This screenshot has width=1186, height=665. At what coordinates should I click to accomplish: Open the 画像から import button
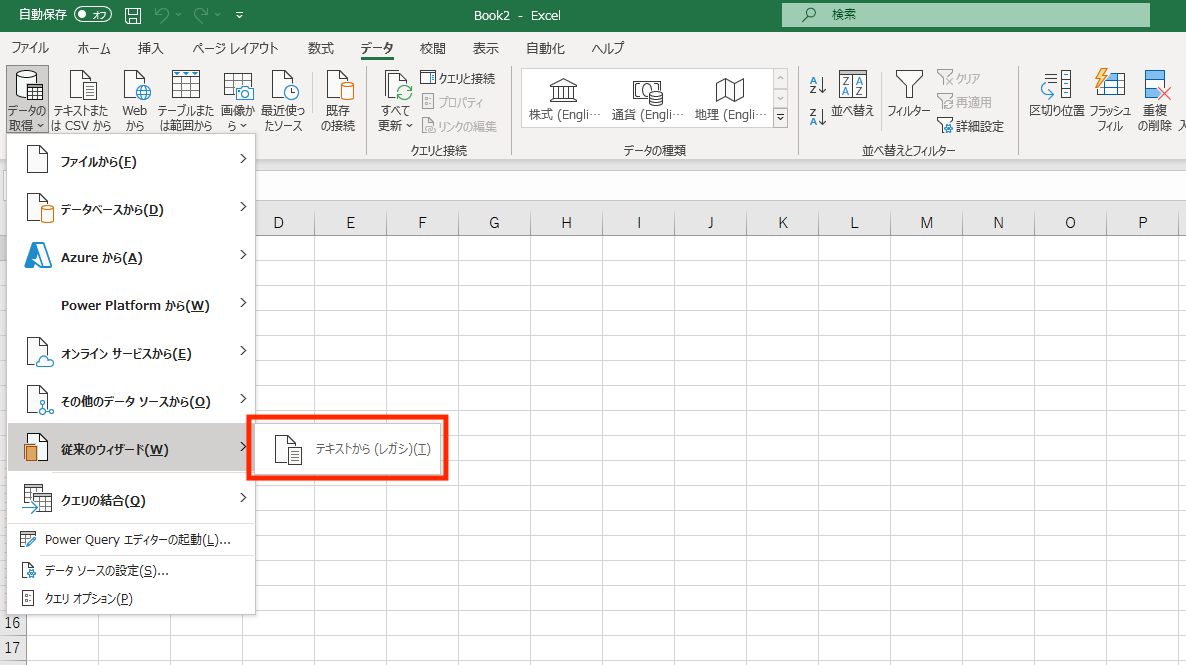pyautogui.click(x=238, y=100)
